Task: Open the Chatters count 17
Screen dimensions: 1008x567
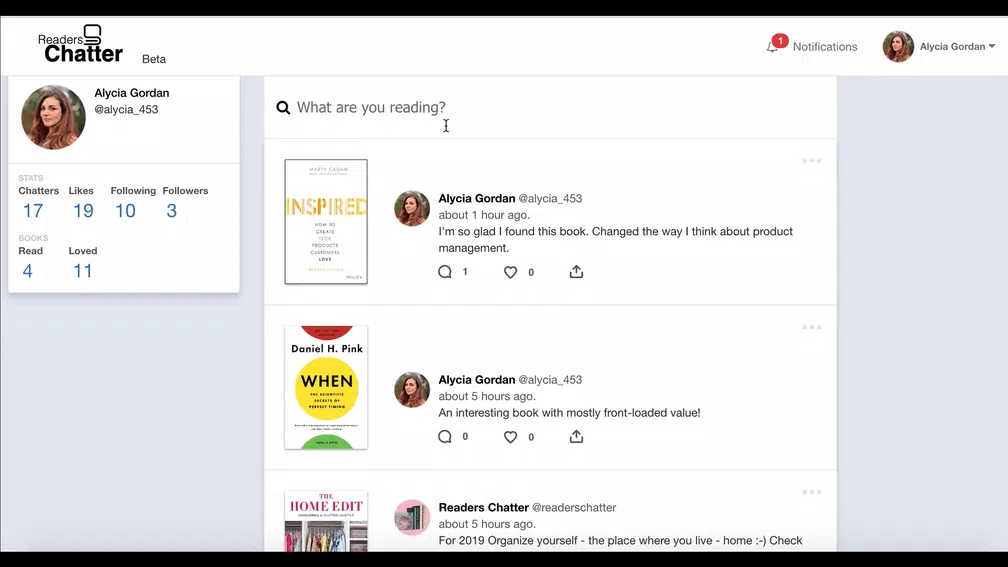Action: [33, 211]
